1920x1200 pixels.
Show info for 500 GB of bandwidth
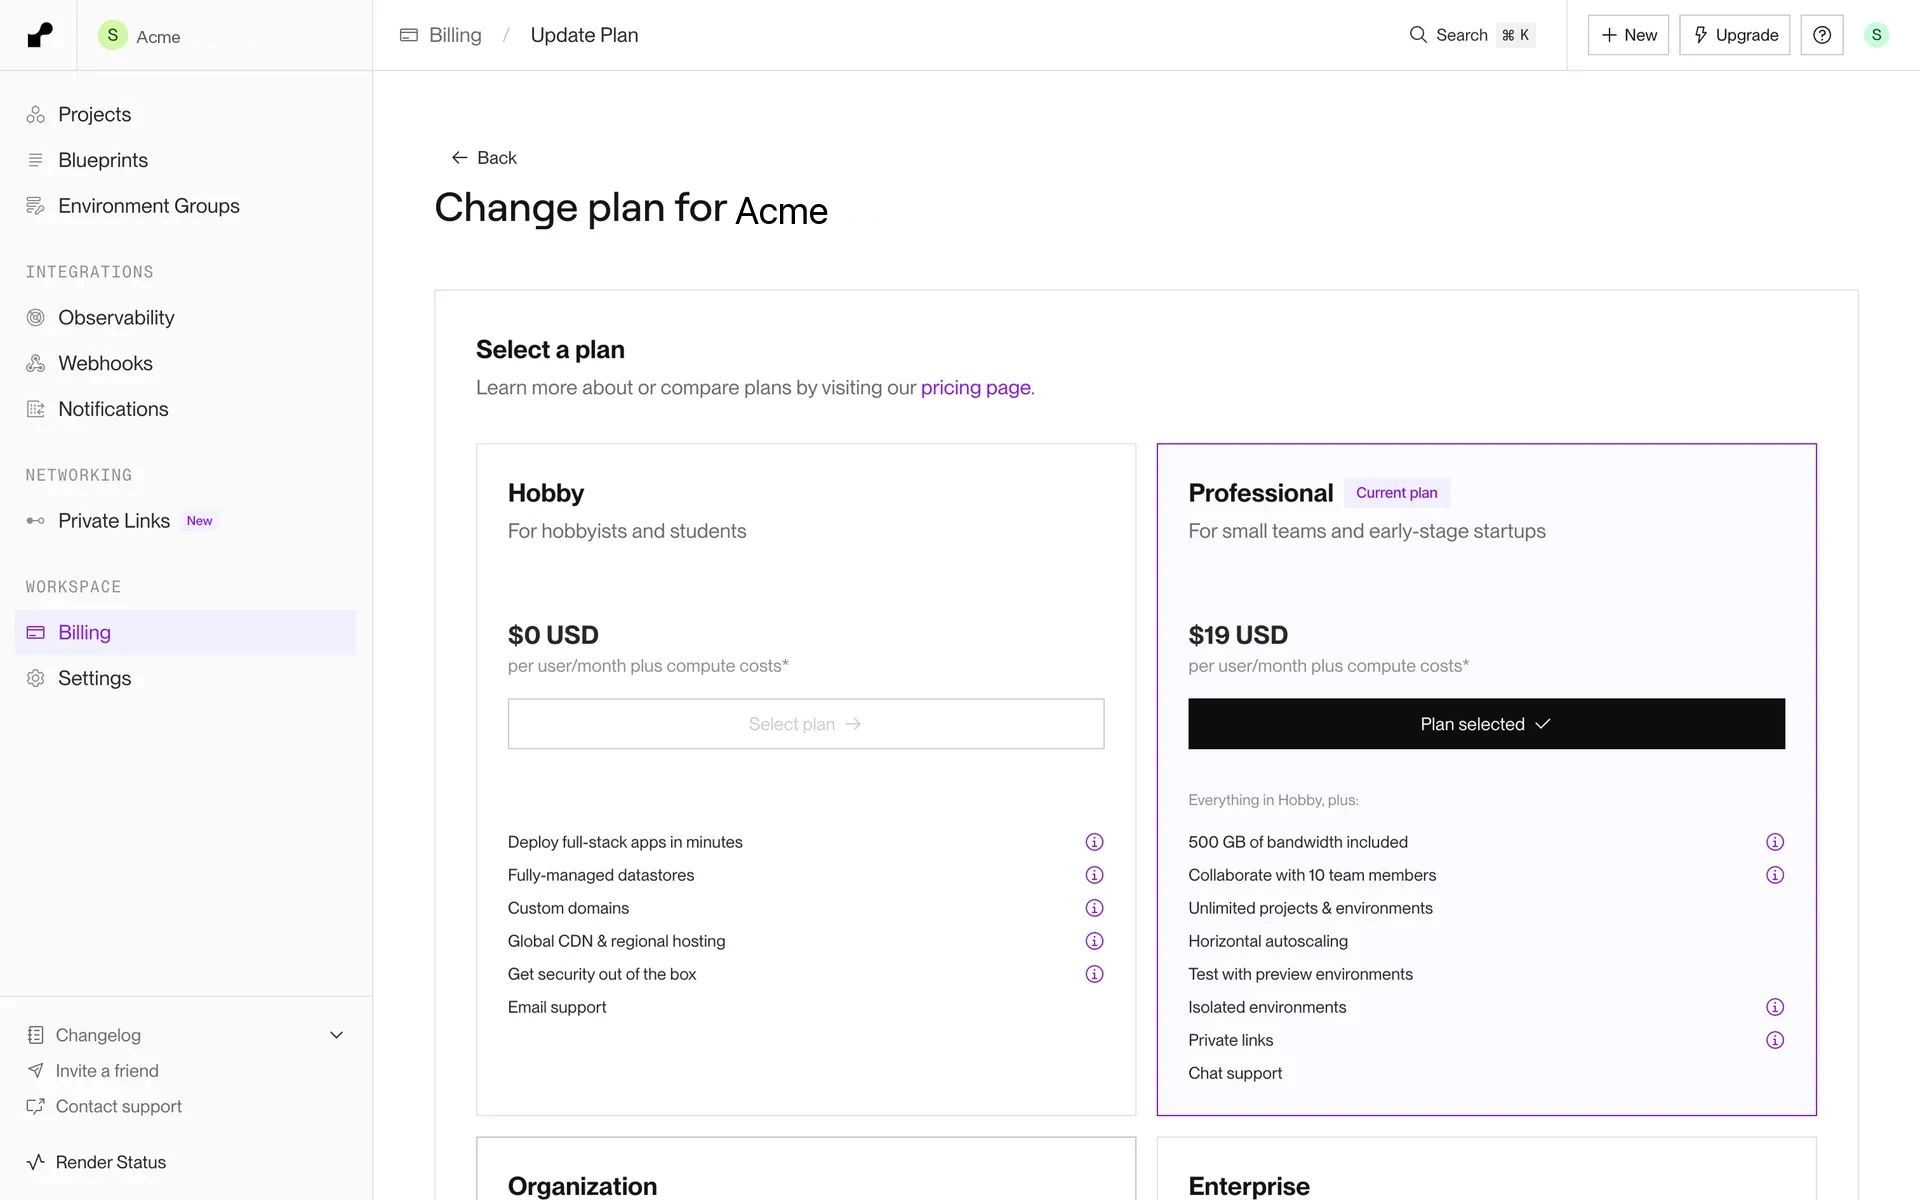[x=1775, y=842]
